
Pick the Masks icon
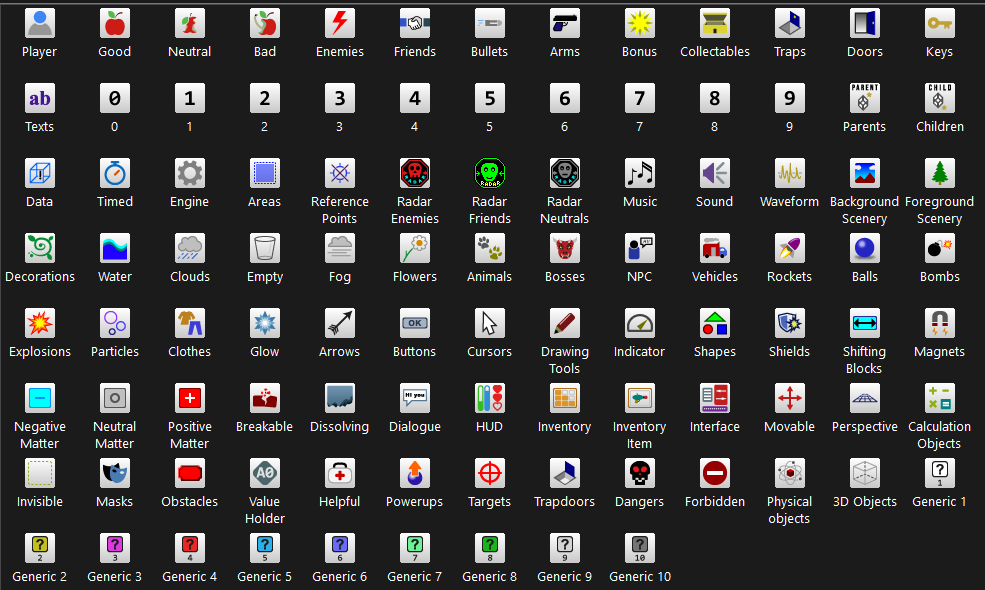click(114, 474)
